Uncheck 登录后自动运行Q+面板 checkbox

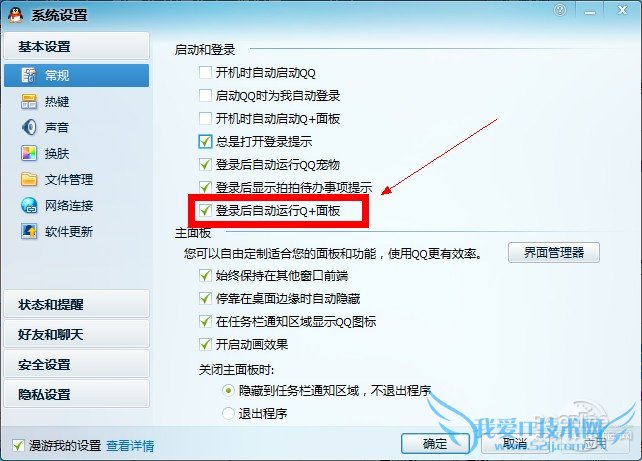(205, 210)
